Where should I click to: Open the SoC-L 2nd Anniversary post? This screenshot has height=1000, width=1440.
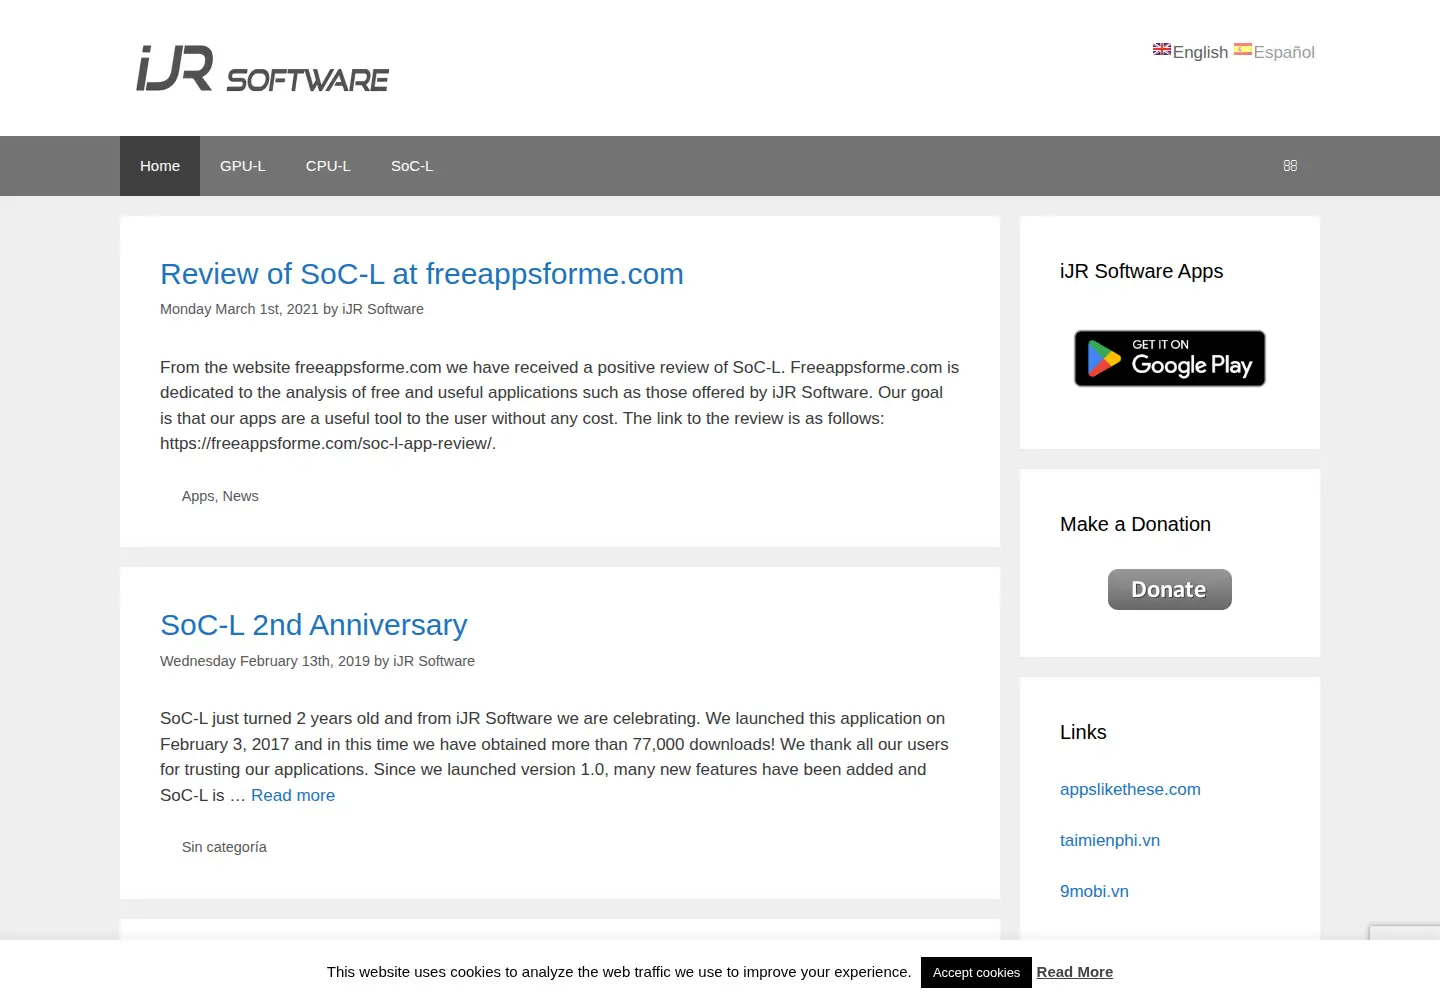coord(314,625)
